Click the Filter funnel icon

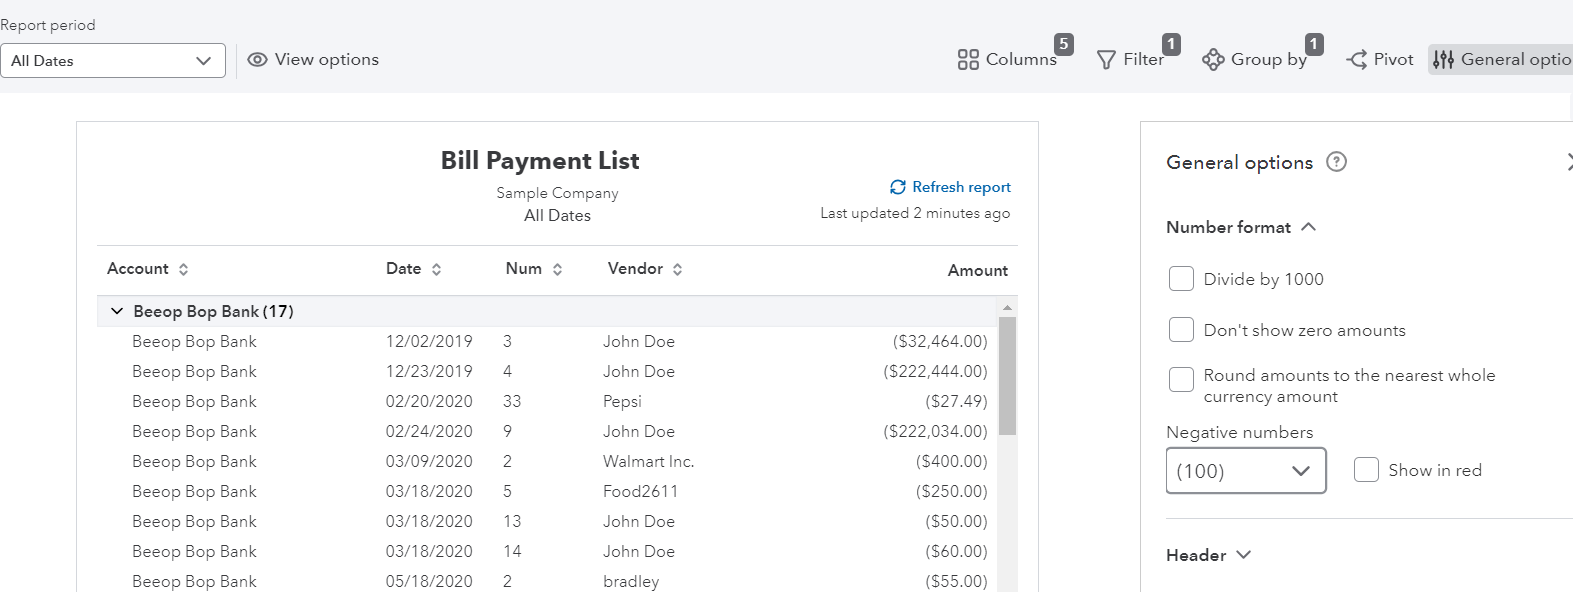tap(1106, 60)
